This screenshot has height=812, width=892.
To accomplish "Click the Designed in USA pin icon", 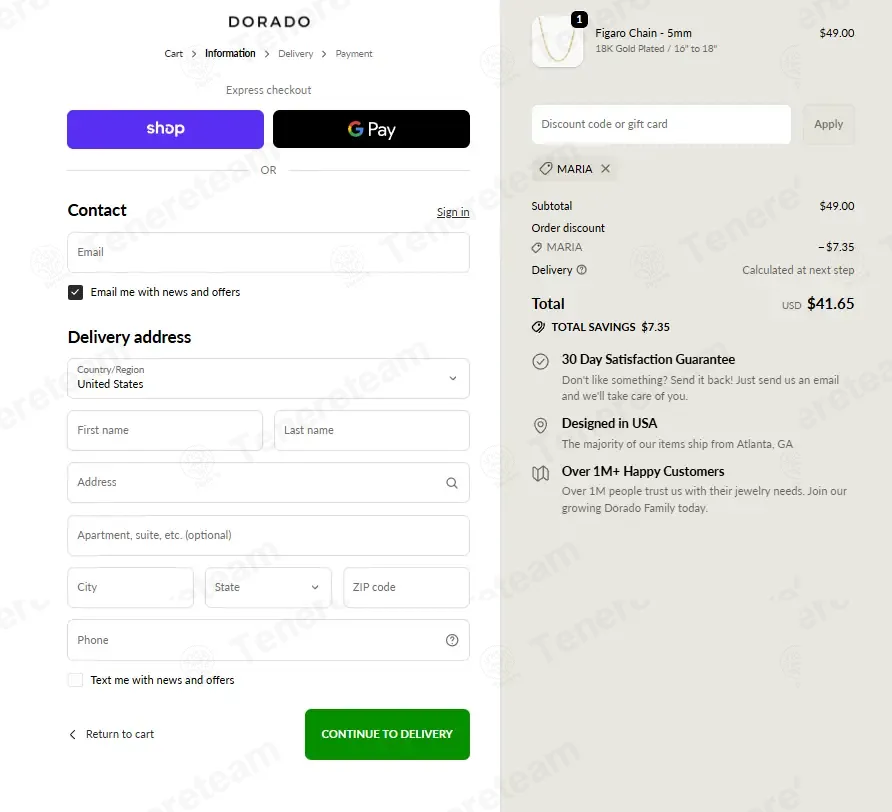I will [540, 425].
